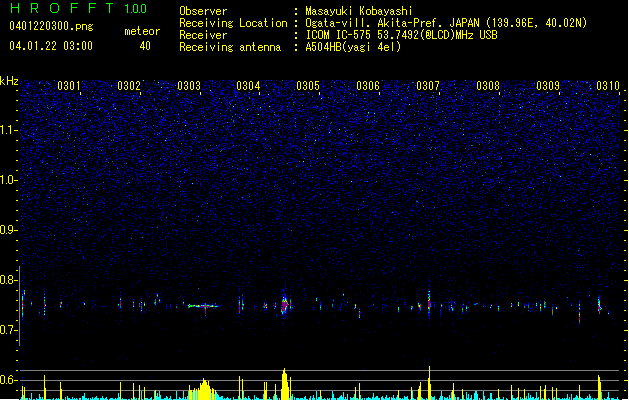
Task: Click the kHz axis unit label
Action: [9, 81]
